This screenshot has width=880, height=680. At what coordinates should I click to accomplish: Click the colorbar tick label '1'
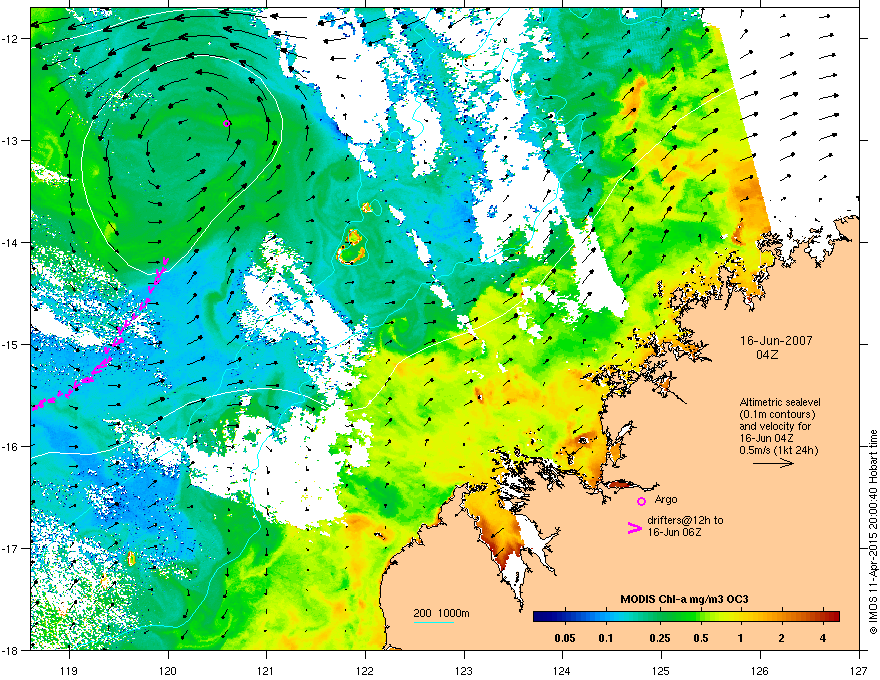pyautogui.click(x=741, y=638)
